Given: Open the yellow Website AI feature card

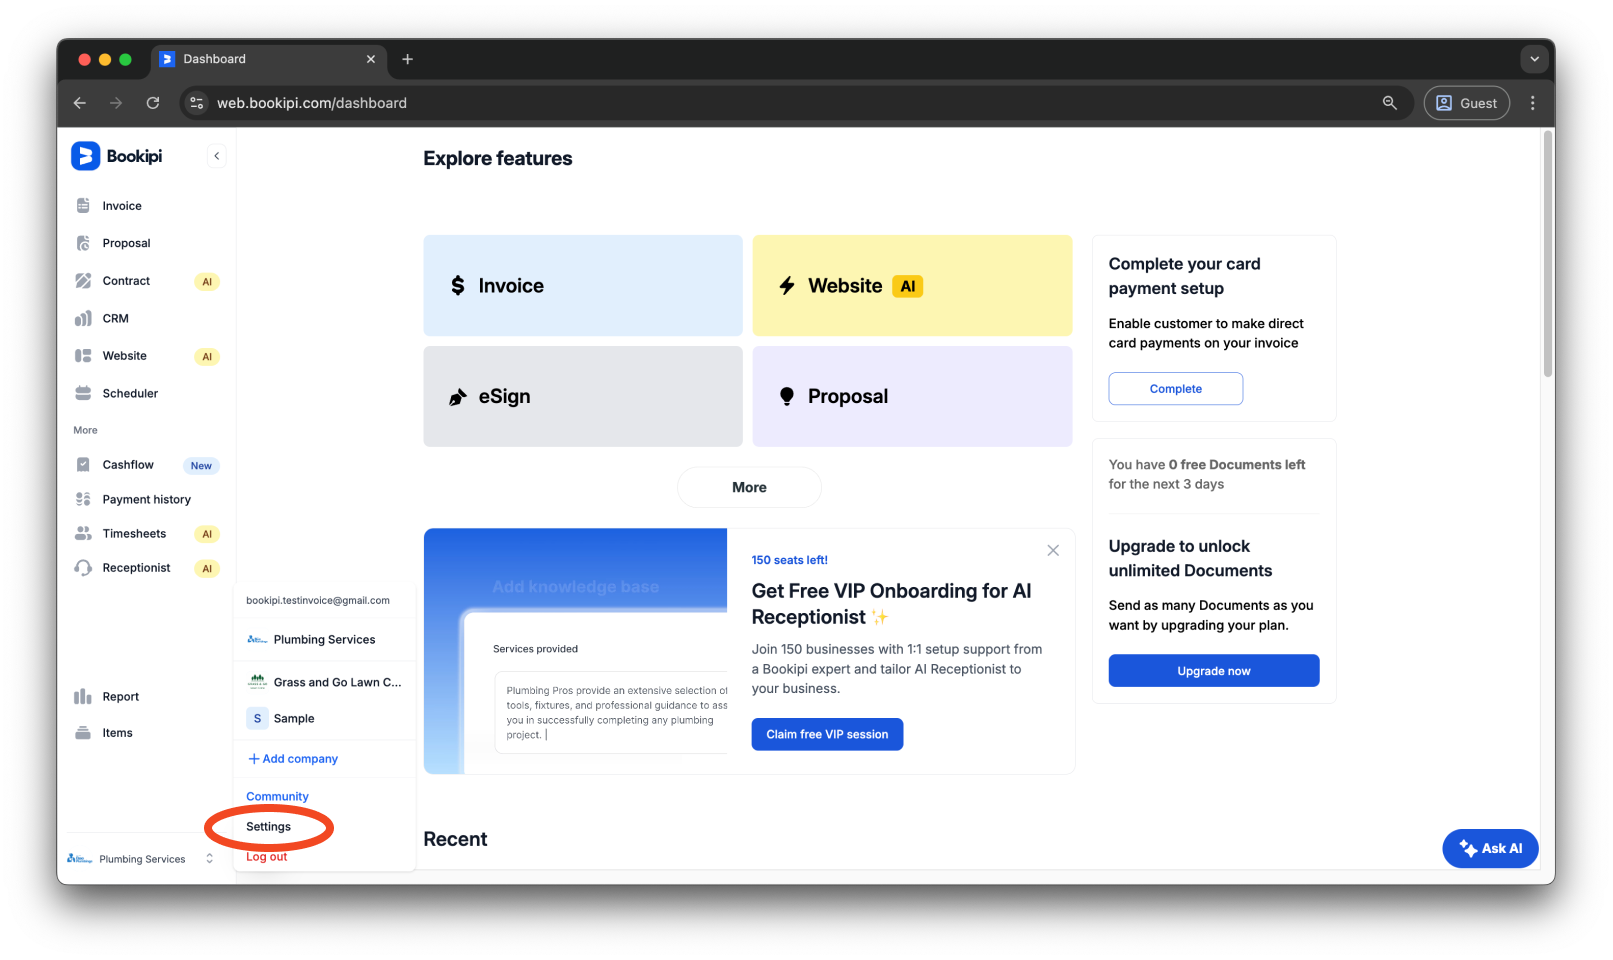Looking at the screenshot, I should click(x=911, y=286).
